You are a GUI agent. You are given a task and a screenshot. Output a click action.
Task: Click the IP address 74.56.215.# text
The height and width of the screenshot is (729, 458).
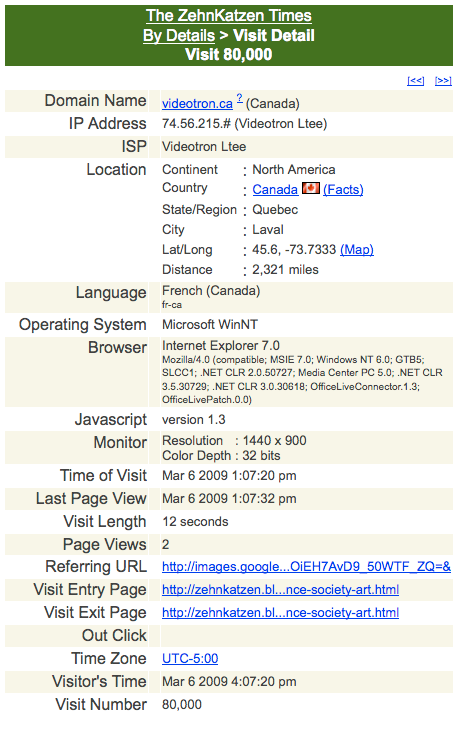tap(196, 124)
